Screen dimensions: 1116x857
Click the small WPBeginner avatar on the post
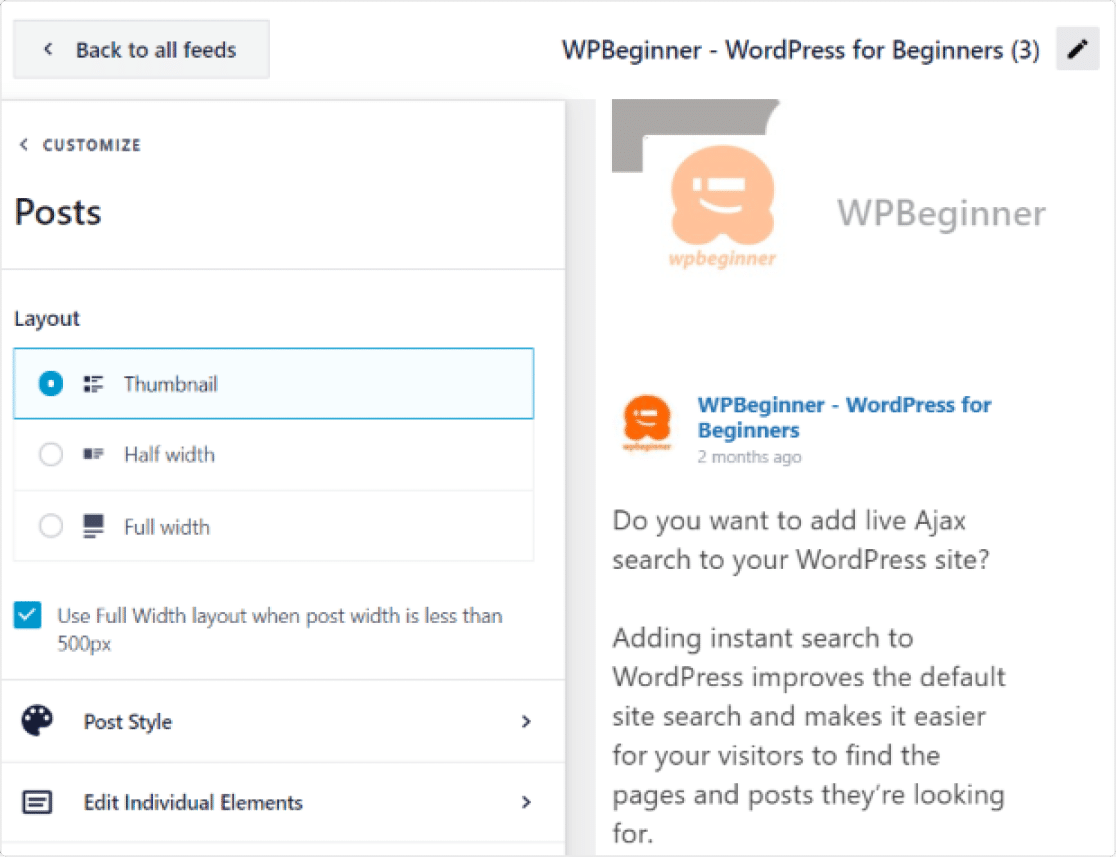(647, 424)
